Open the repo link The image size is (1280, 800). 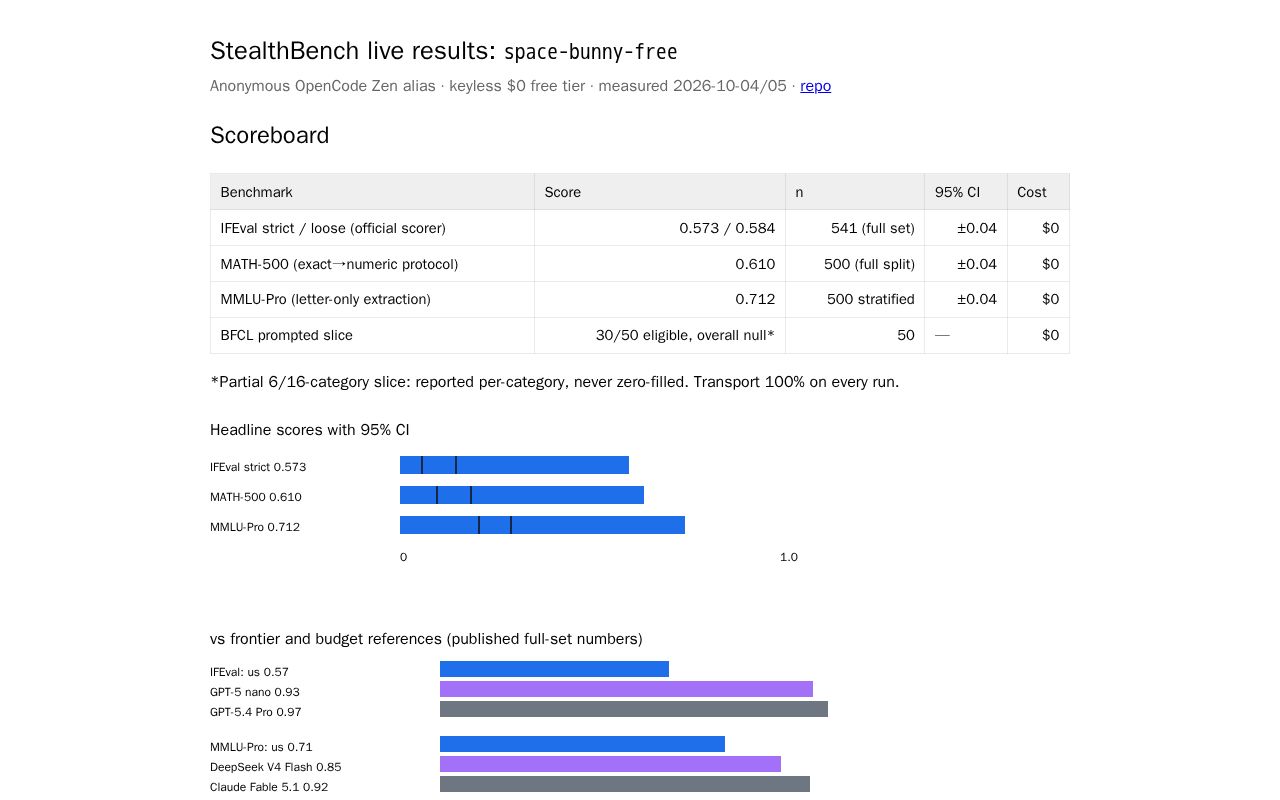[x=815, y=86]
